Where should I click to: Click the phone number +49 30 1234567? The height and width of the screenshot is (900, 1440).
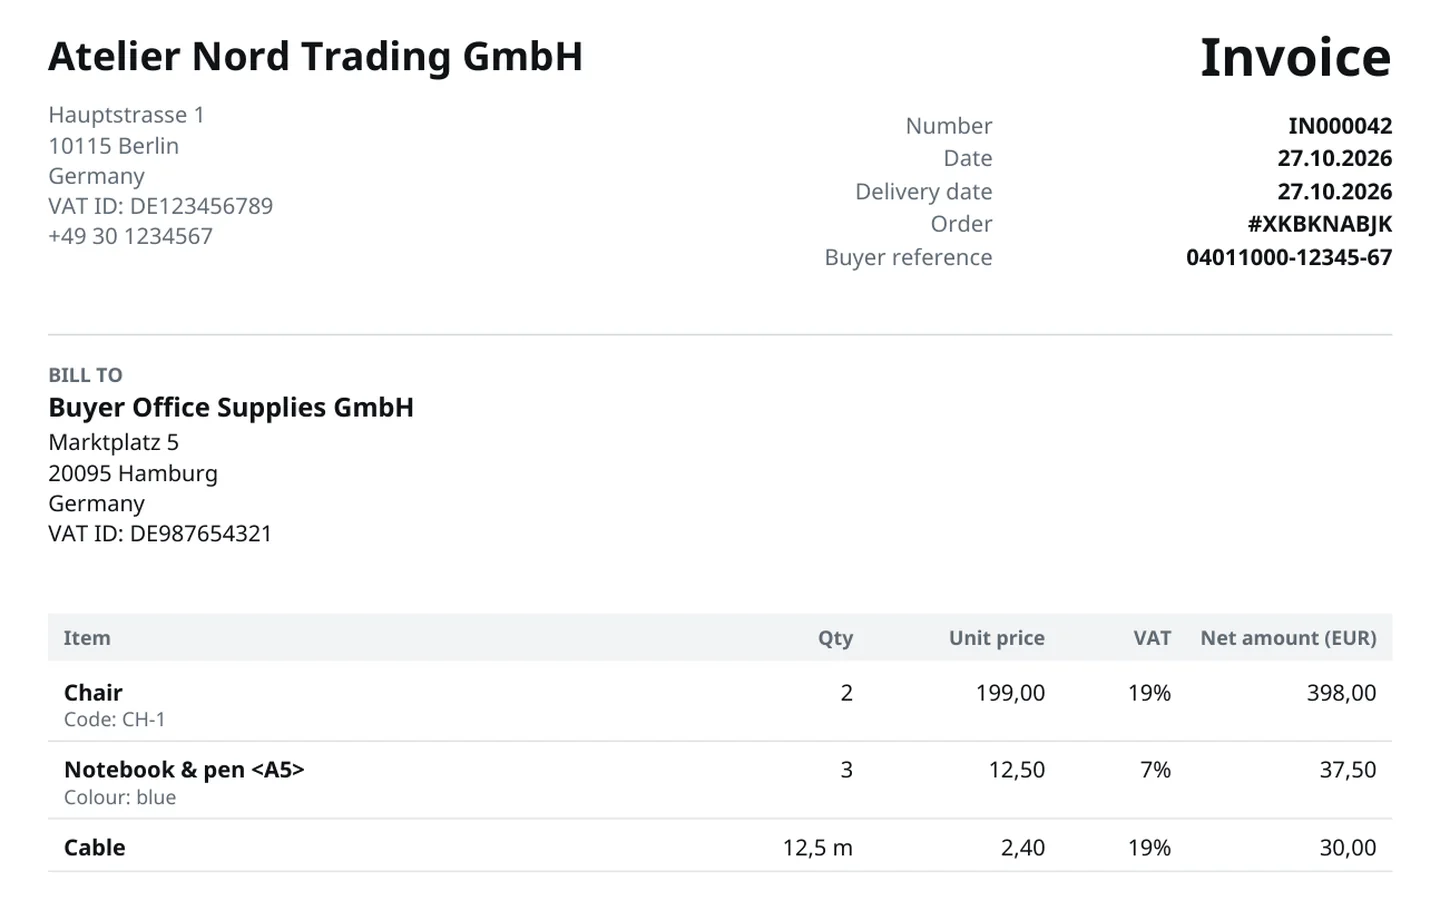(130, 236)
